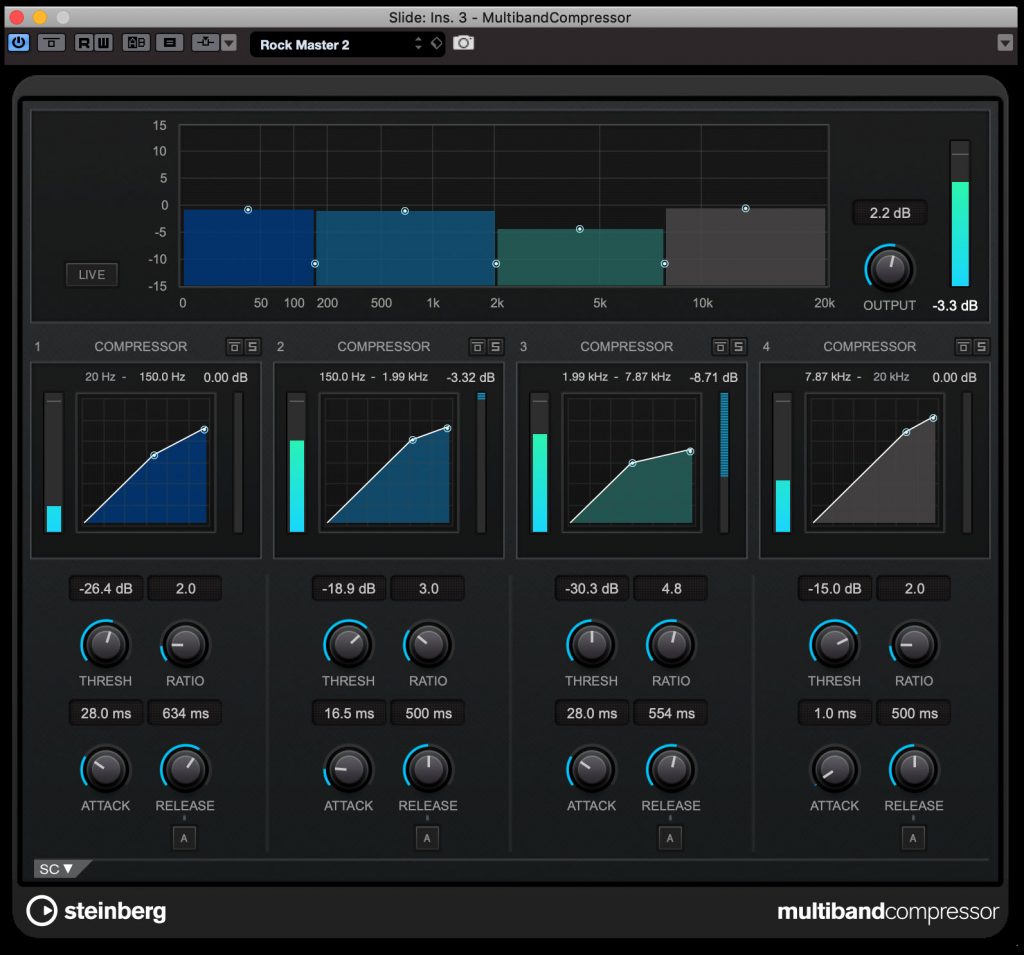Expand the SC panel at bottom left
This screenshot has height=955, width=1024.
tap(55, 868)
